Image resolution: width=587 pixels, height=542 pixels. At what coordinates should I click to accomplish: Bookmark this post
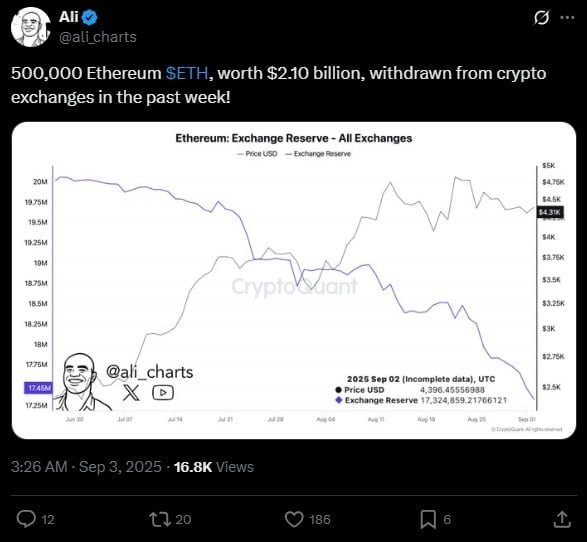[428, 520]
